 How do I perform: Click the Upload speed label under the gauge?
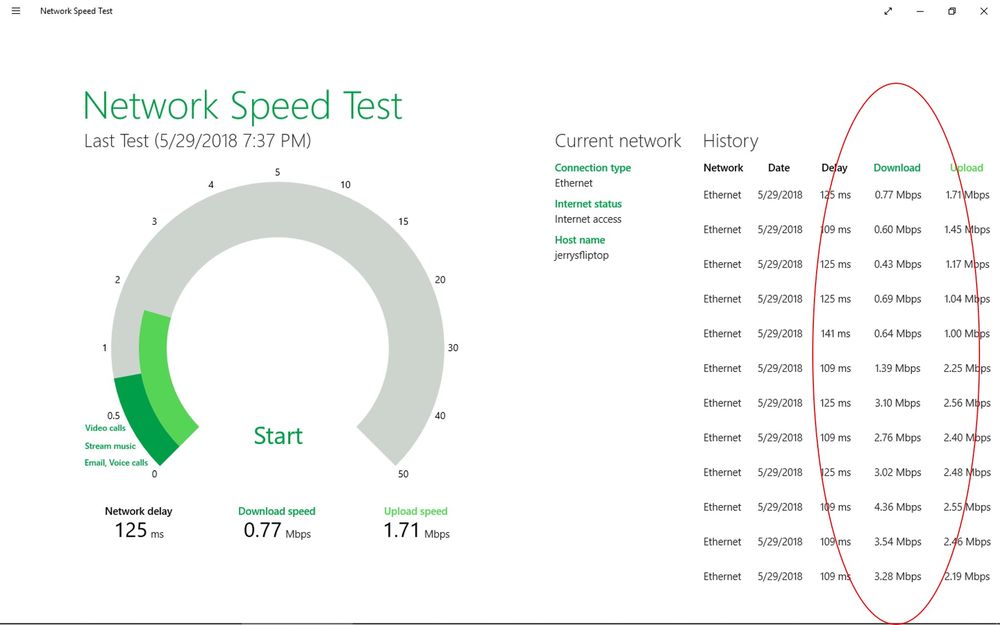[x=416, y=511]
